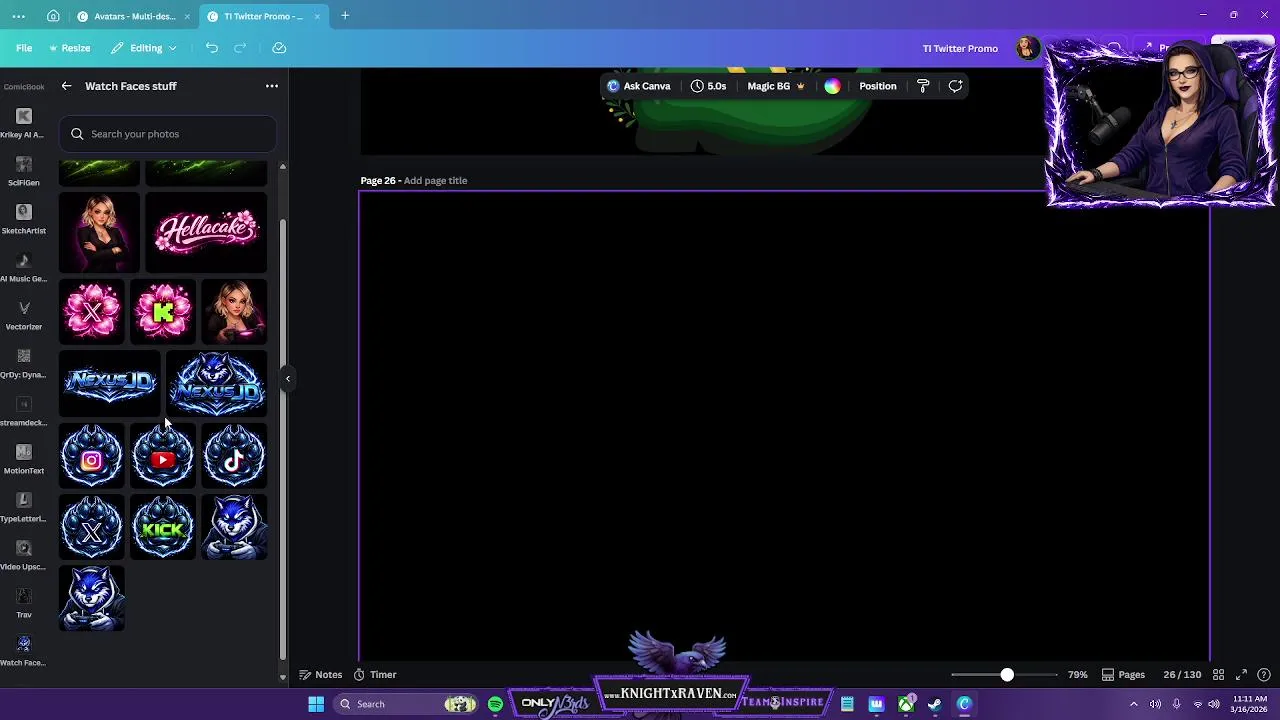The height and width of the screenshot is (720, 1280).
Task: Start the Timer
Action: [375, 675]
